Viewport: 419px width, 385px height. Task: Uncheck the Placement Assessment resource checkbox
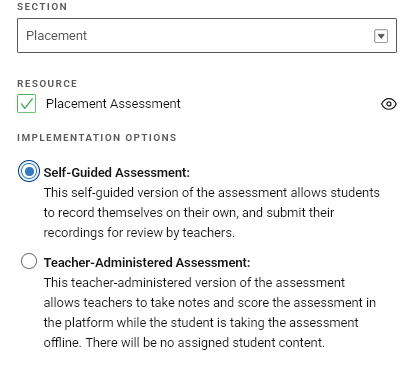tap(26, 104)
